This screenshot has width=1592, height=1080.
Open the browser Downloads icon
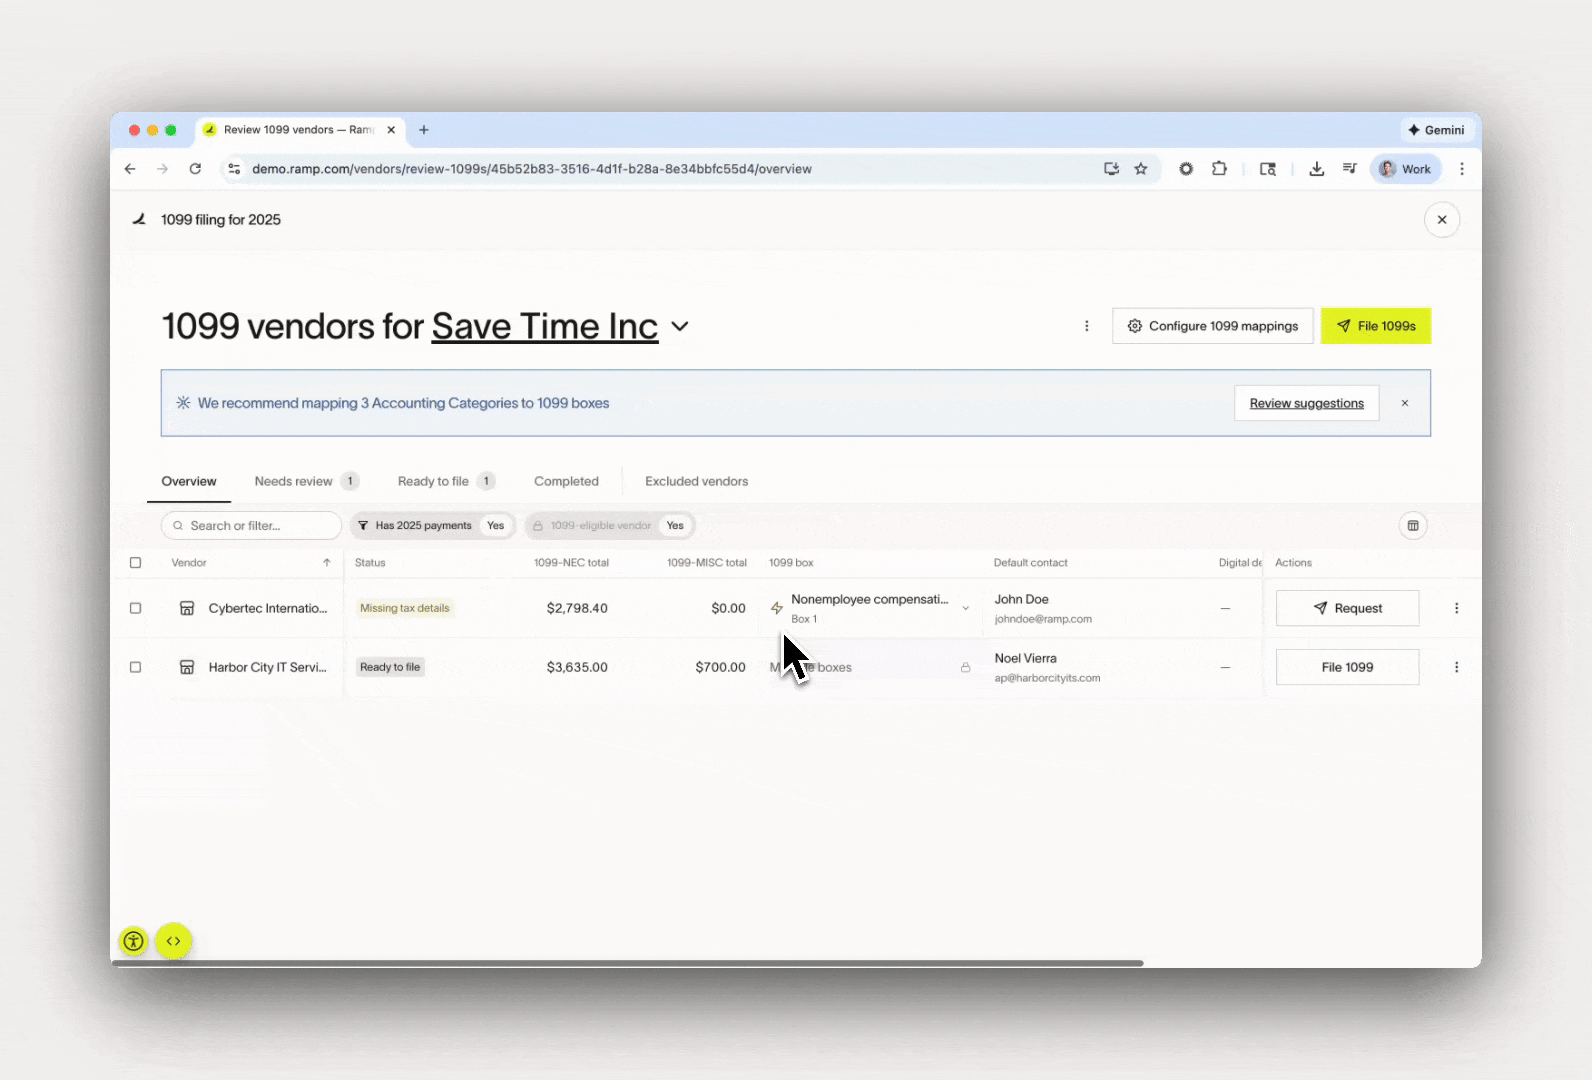pyautogui.click(x=1317, y=169)
